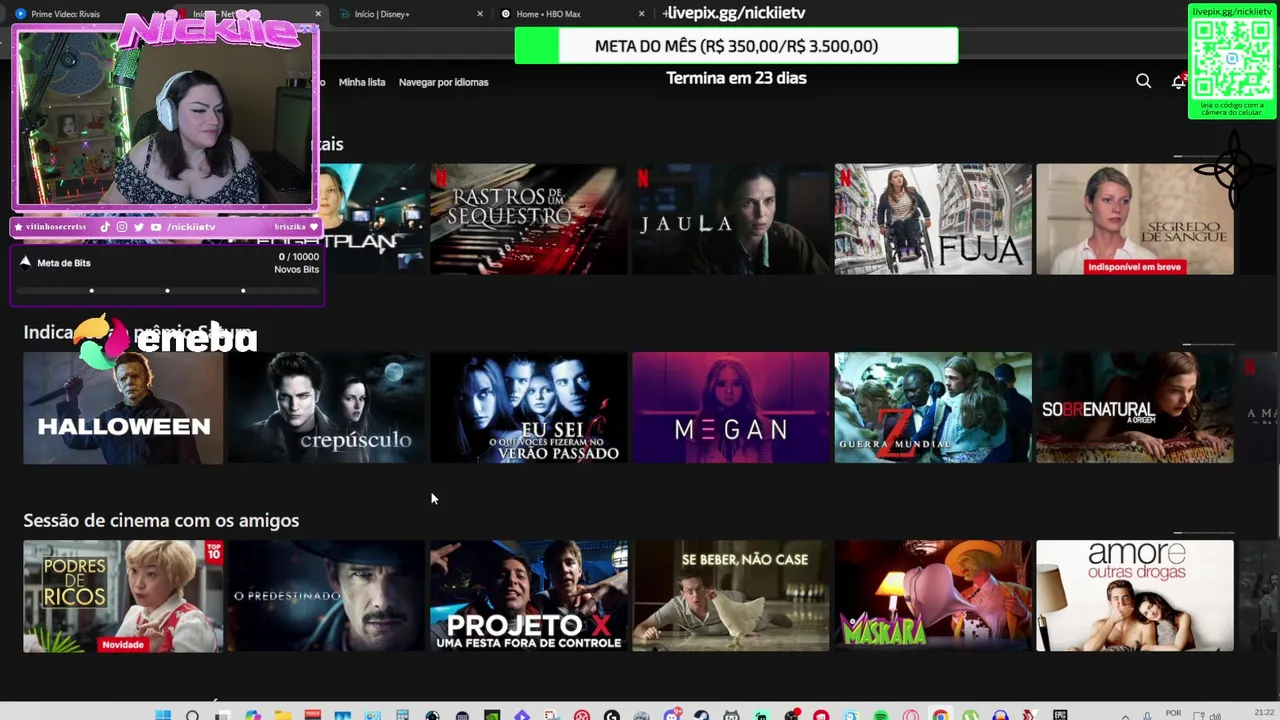Screen dimensions: 1280x720
Task: Click the Twitter icon in stream overlay
Action: (x=139, y=227)
